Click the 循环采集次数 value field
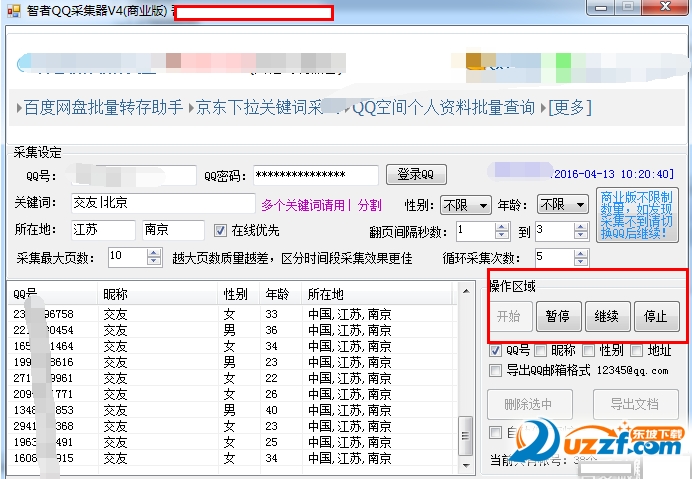 [x=555, y=257]
